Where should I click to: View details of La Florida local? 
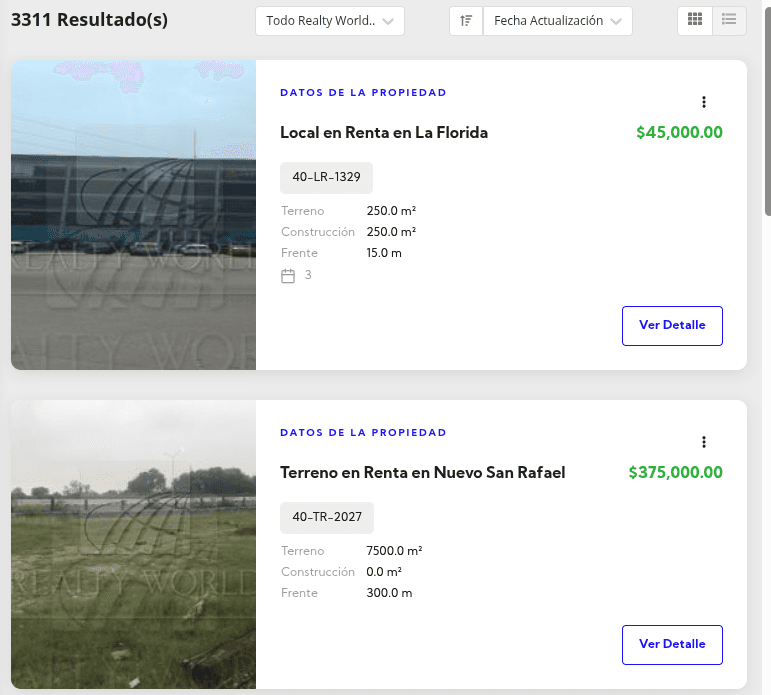[x=672, y=326]
